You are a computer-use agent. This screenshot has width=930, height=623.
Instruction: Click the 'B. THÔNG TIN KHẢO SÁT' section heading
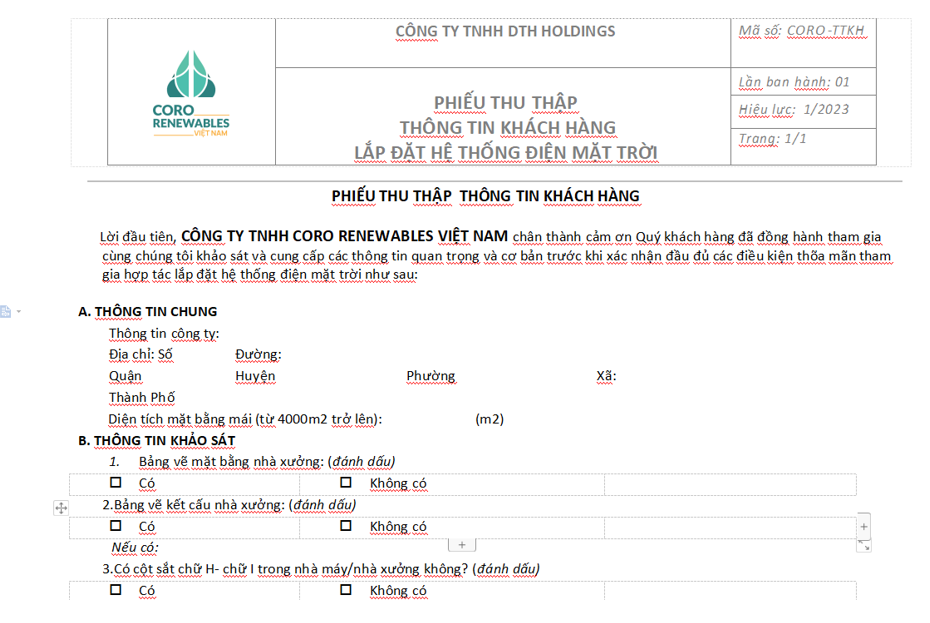pos(157,441)
